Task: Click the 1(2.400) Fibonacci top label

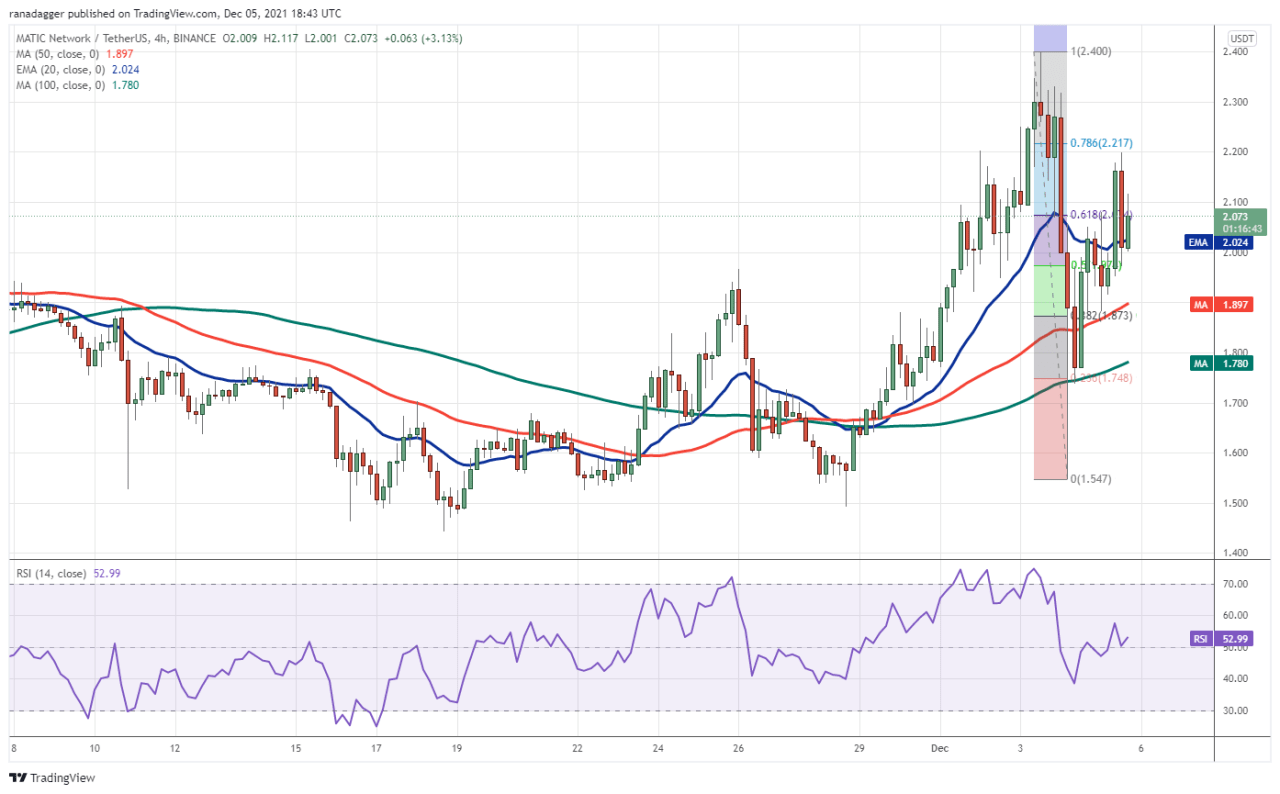Action: click(x=1090, y=51)
